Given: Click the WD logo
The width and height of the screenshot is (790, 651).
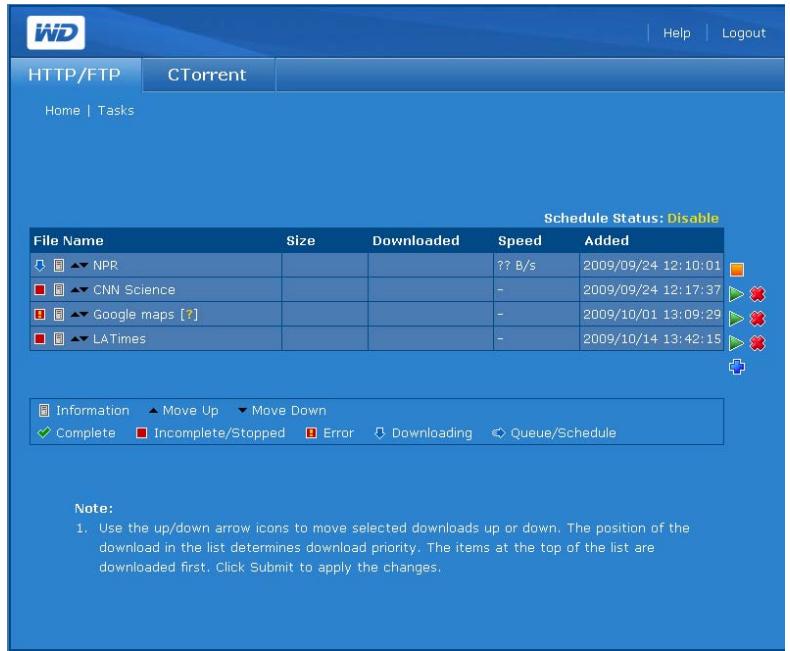Looking at the screenshot, I should [x=56, y=33].
